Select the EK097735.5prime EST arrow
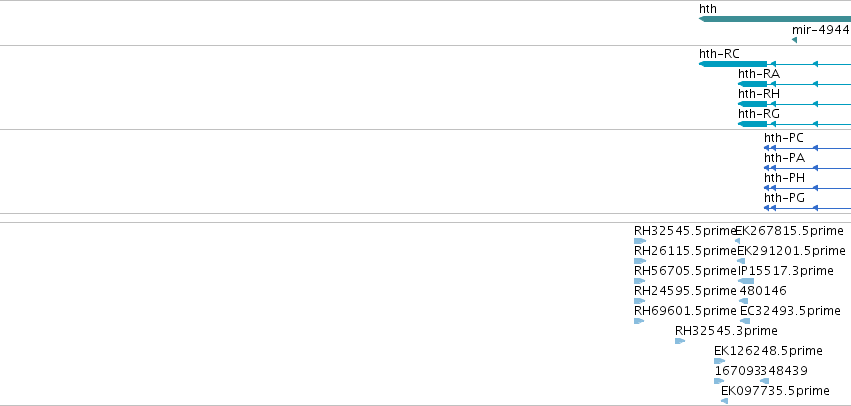 (x=725, y=401)
